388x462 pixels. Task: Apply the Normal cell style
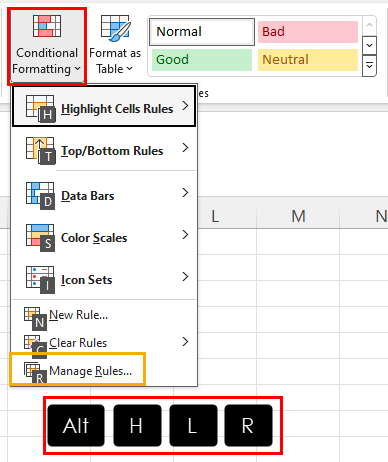(202, 32)
